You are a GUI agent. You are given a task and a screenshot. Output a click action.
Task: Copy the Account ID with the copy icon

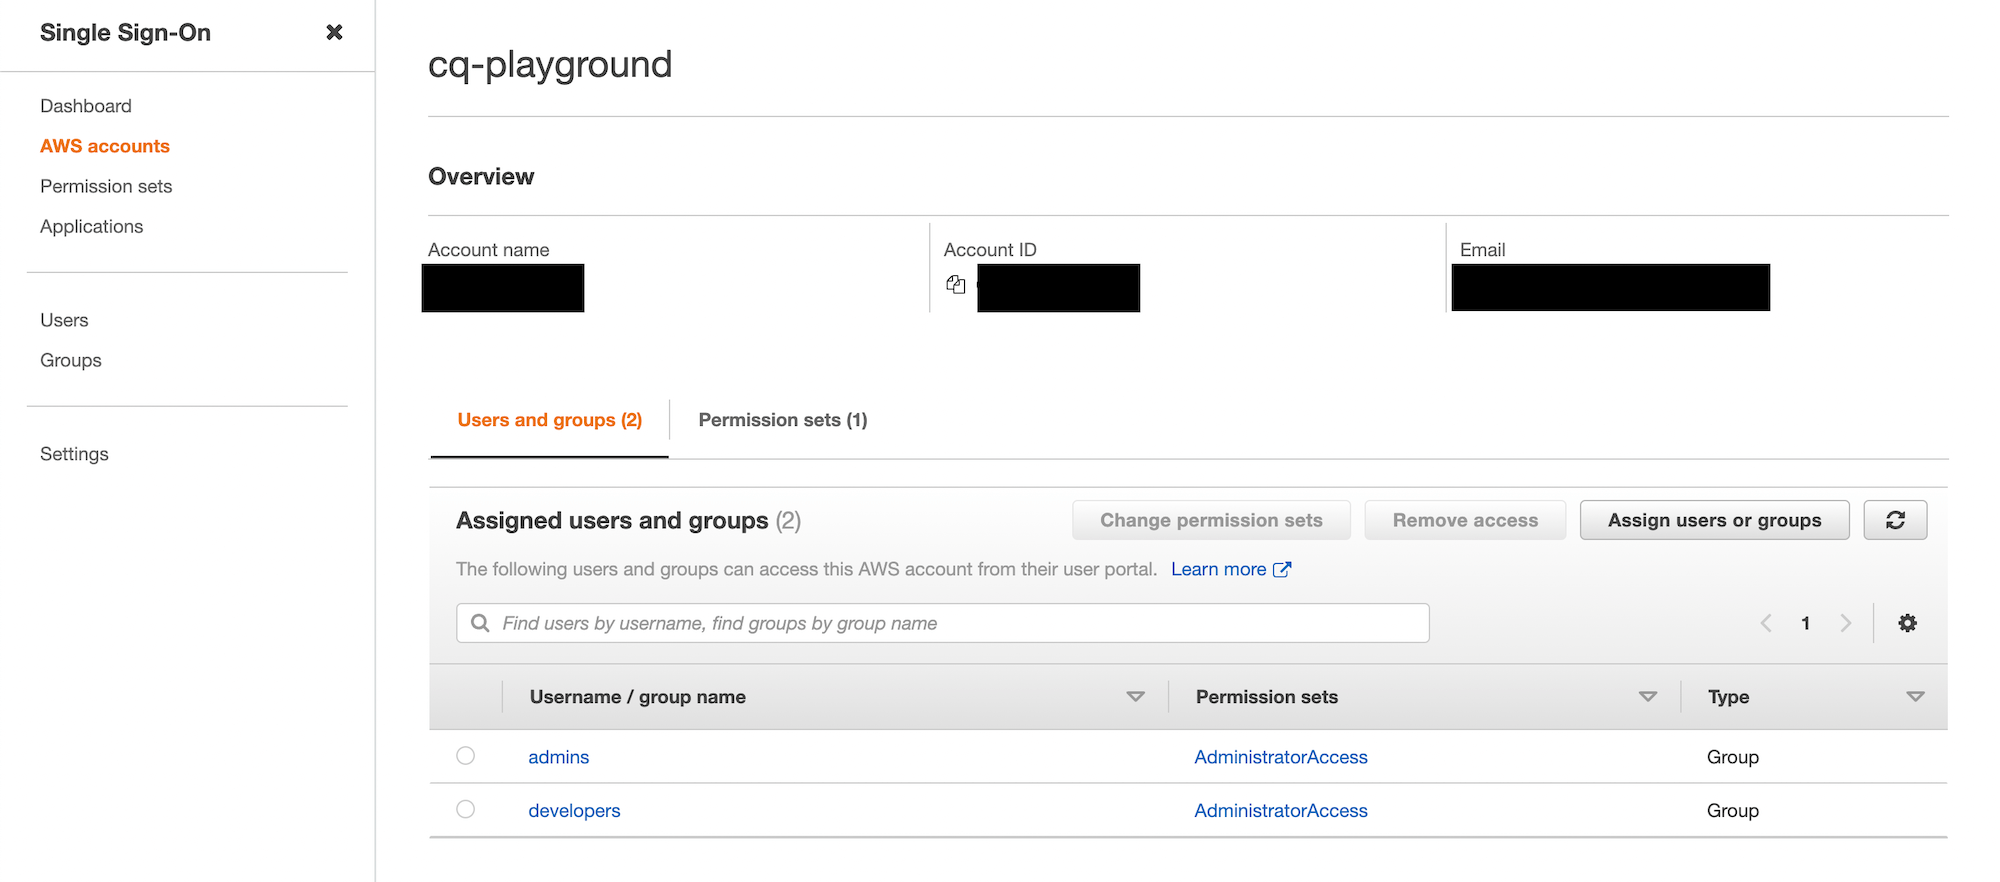(x=956, y=285)
